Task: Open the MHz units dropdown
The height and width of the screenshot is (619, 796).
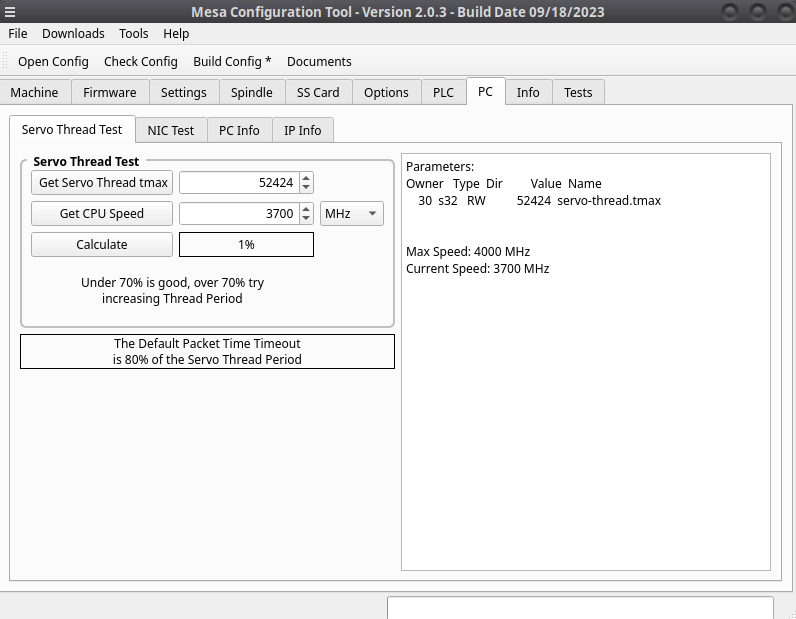Action: click(352, 214)
